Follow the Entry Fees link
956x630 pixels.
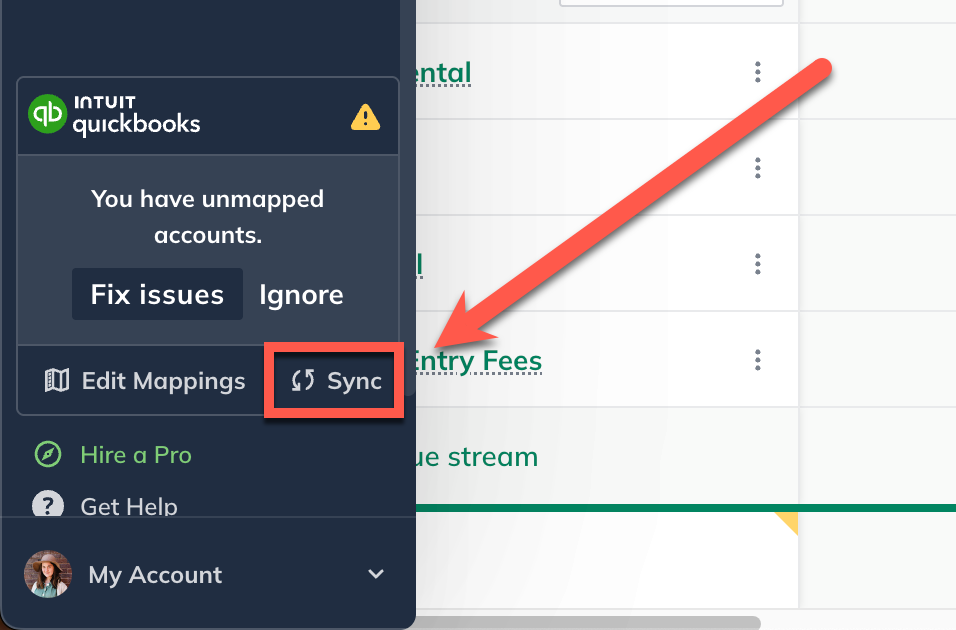click(483, 361)
